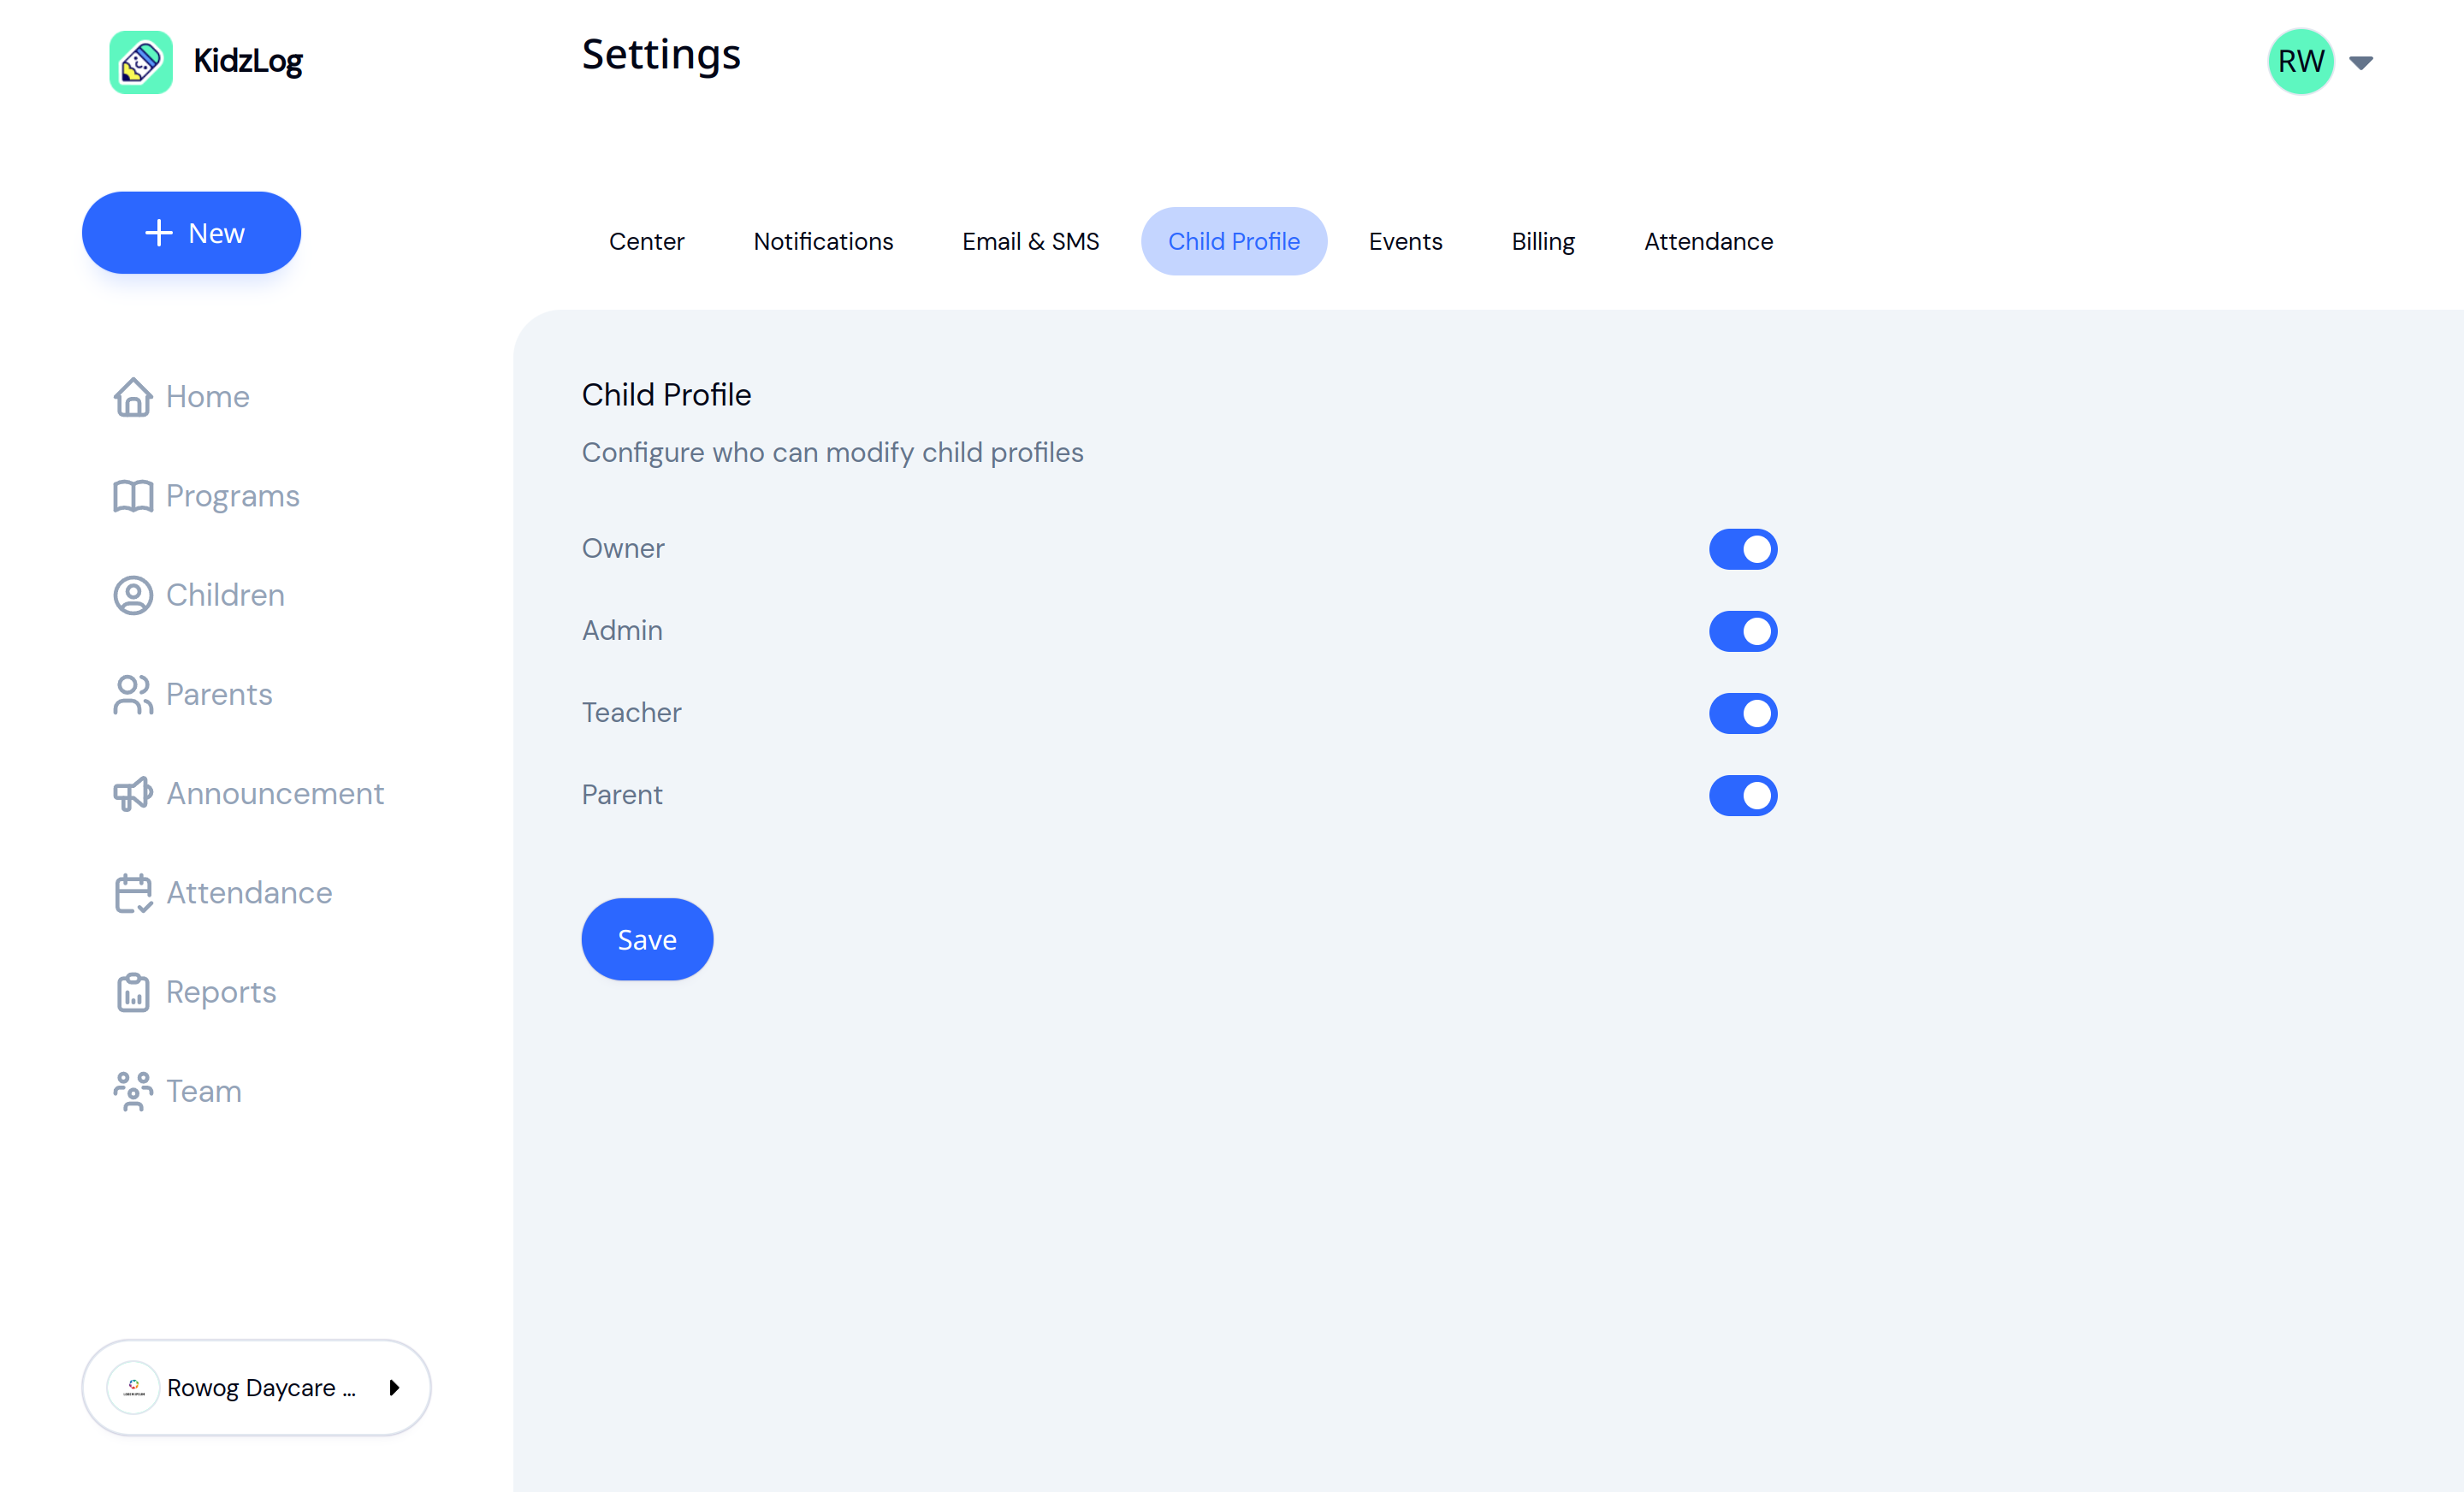Open Parents via the people icon
2464x1492 pixels.
point(133,695)
